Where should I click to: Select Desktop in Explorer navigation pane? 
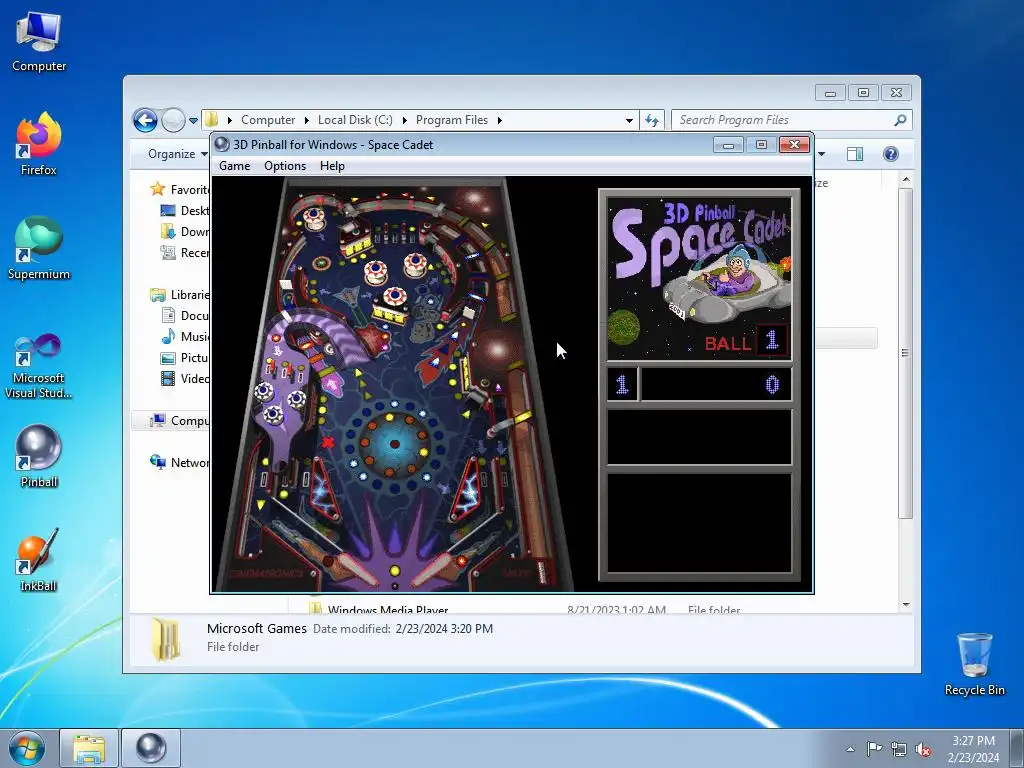point(185,210)
